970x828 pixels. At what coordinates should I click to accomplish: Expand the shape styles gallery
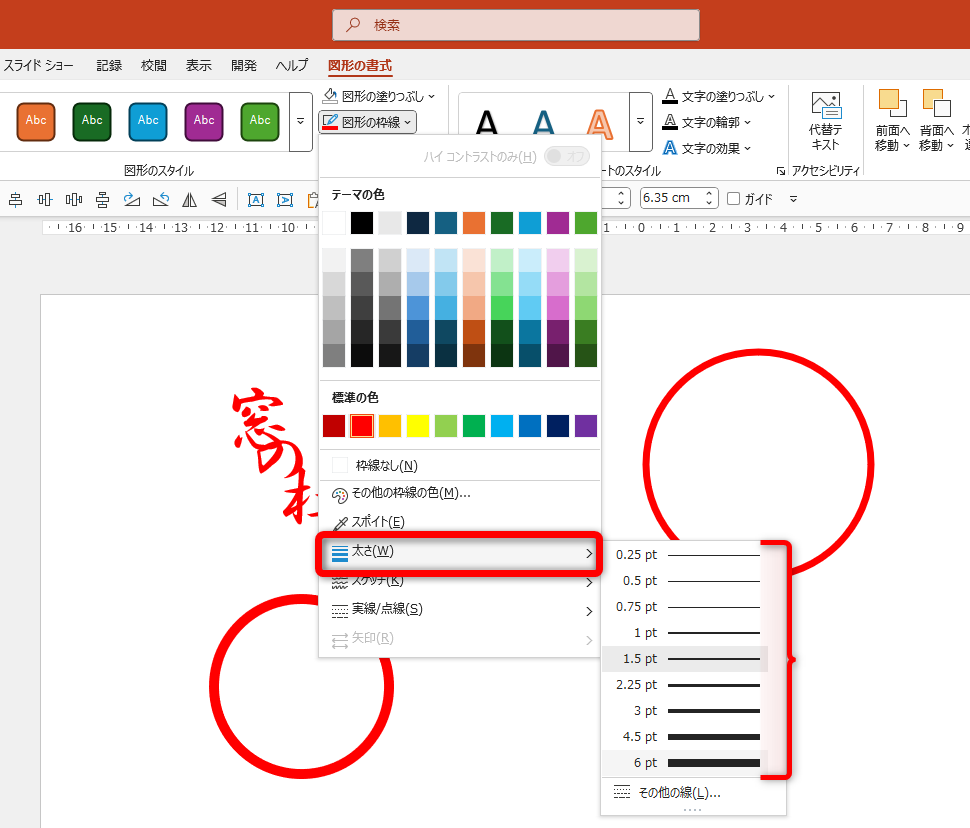299,121
